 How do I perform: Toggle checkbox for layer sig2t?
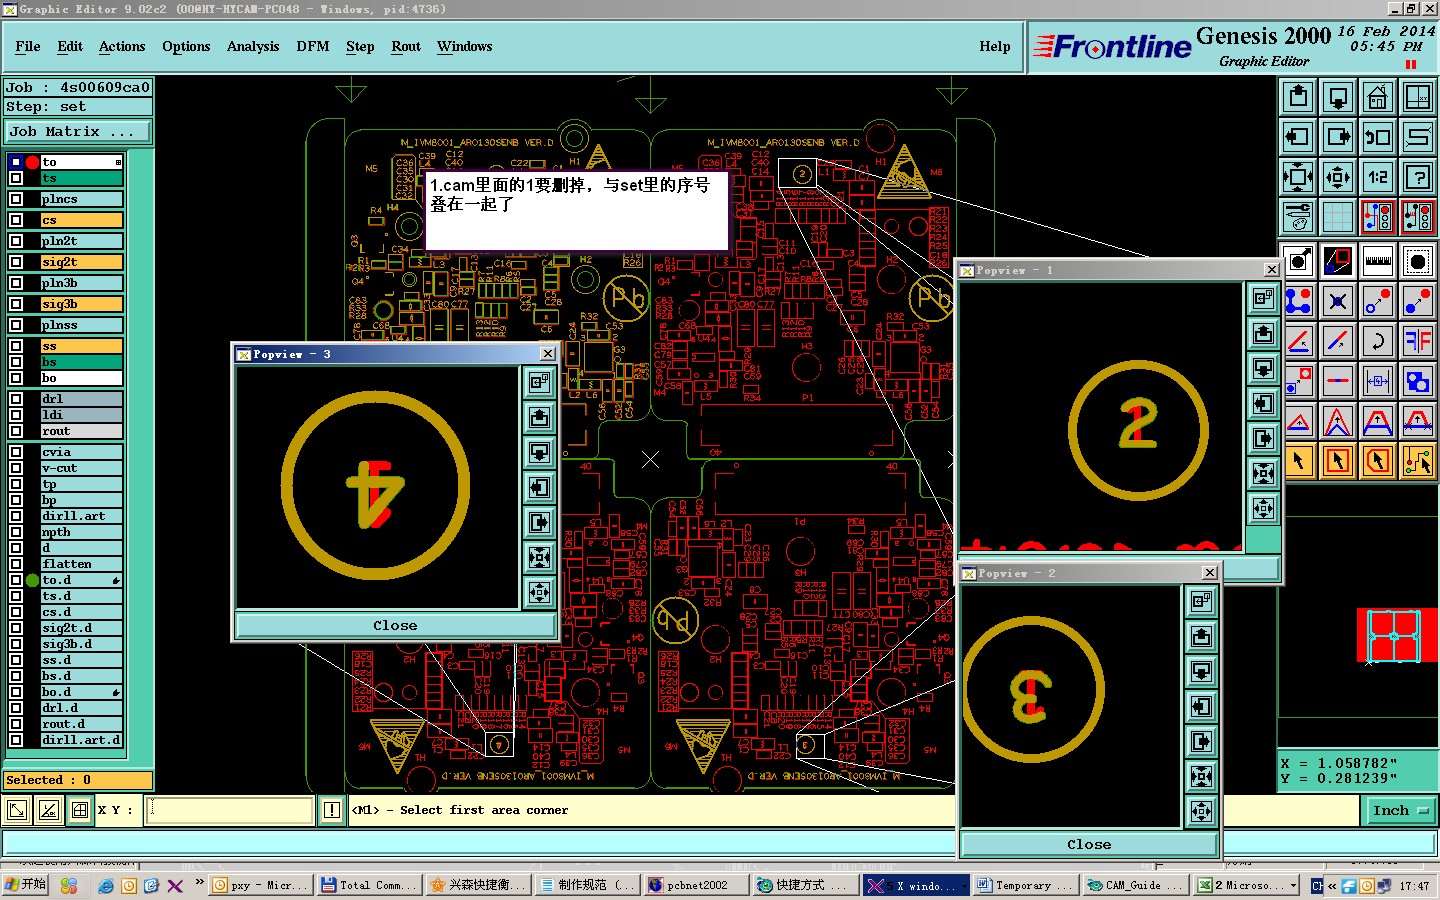pos(16,262)
